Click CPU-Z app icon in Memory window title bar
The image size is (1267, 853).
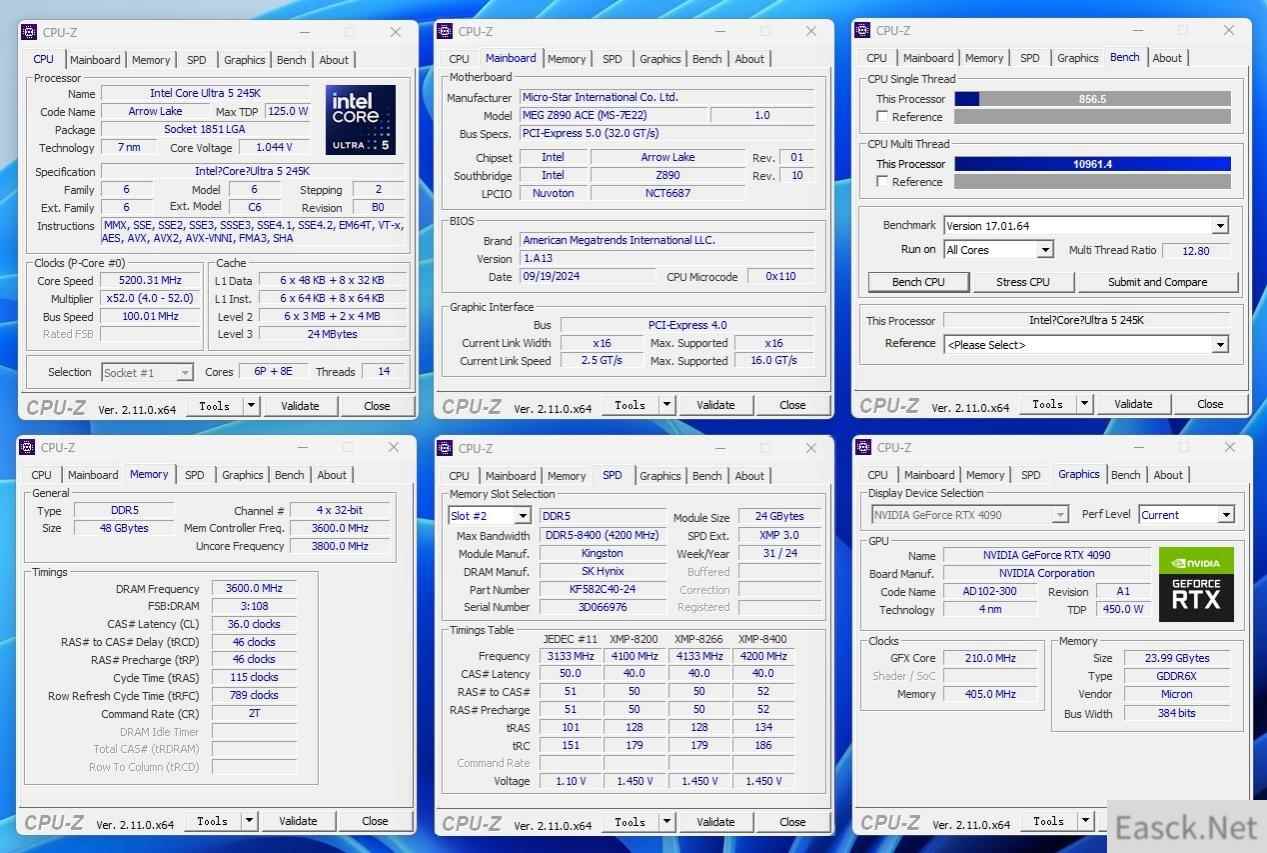click(28, 448)
